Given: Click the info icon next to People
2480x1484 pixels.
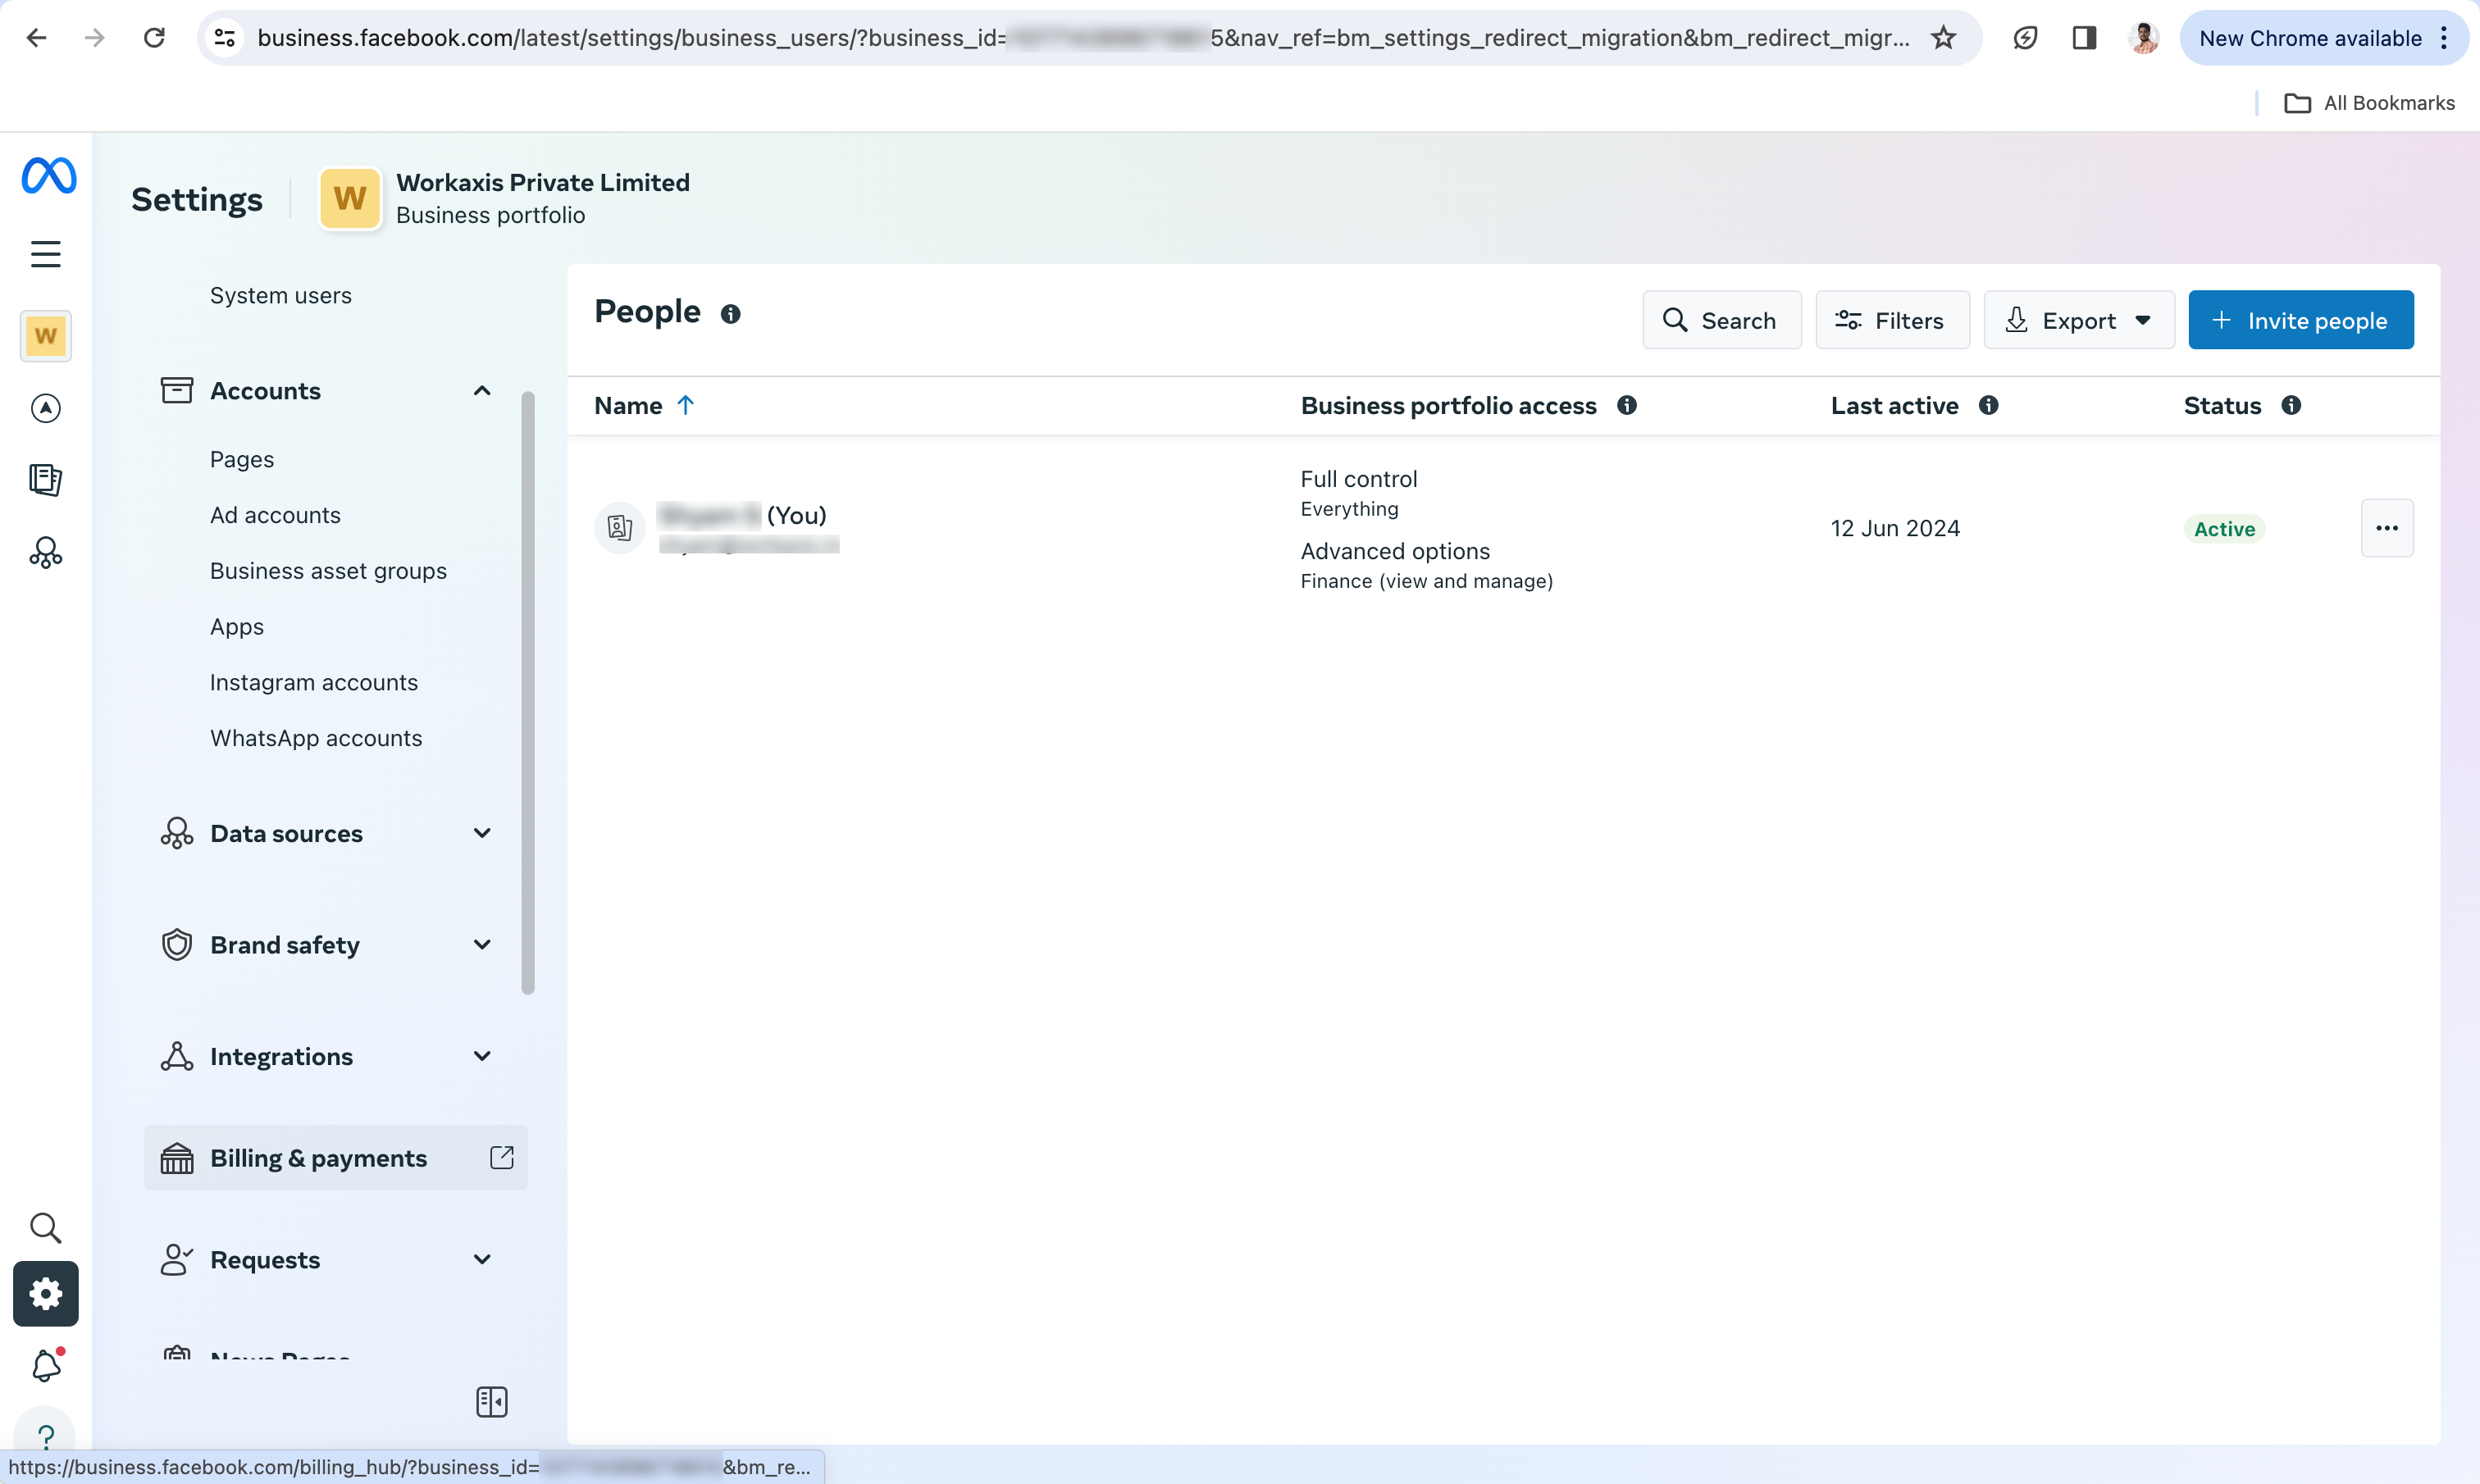Looking at the screenshot, I should pyautogui.click(x=731, y=314).
